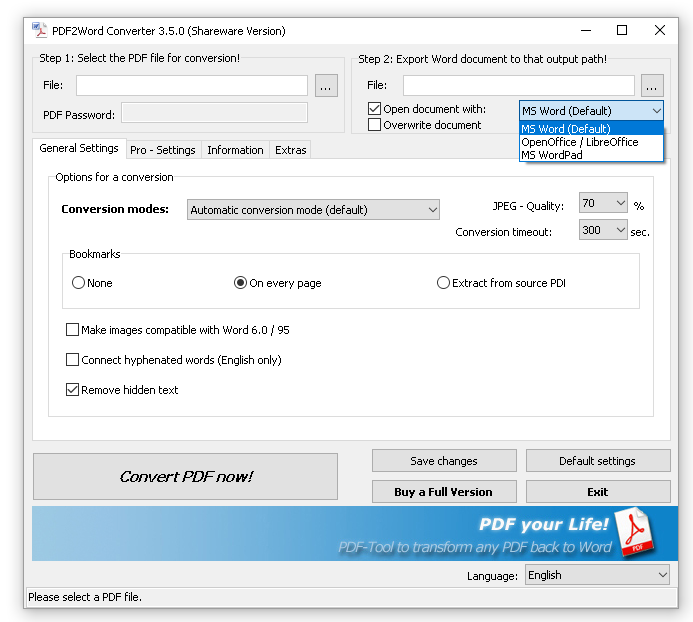The height and width of the screenshot is (622, 693).
Task: Select Extract from source PDF option
Action: 443,282
